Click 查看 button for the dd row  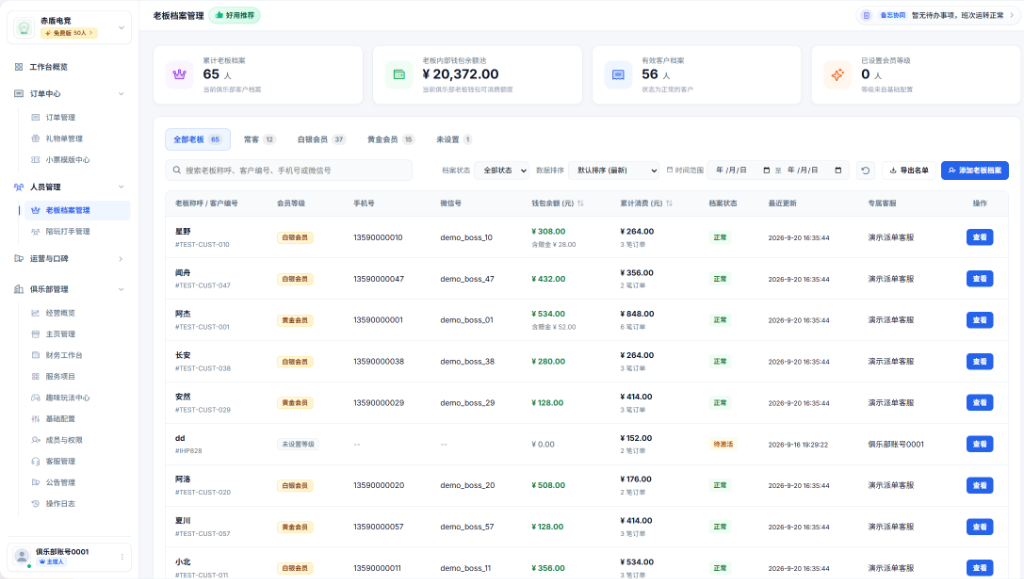(x=980, y=444)
